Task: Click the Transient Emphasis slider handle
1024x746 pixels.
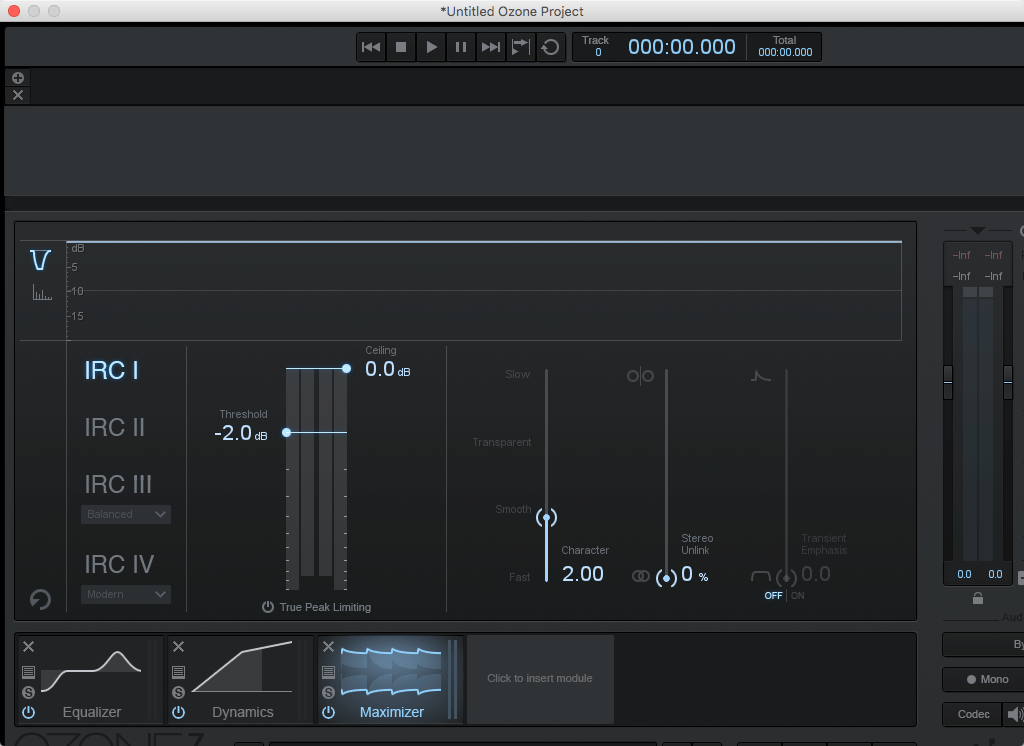Action: 786,578
